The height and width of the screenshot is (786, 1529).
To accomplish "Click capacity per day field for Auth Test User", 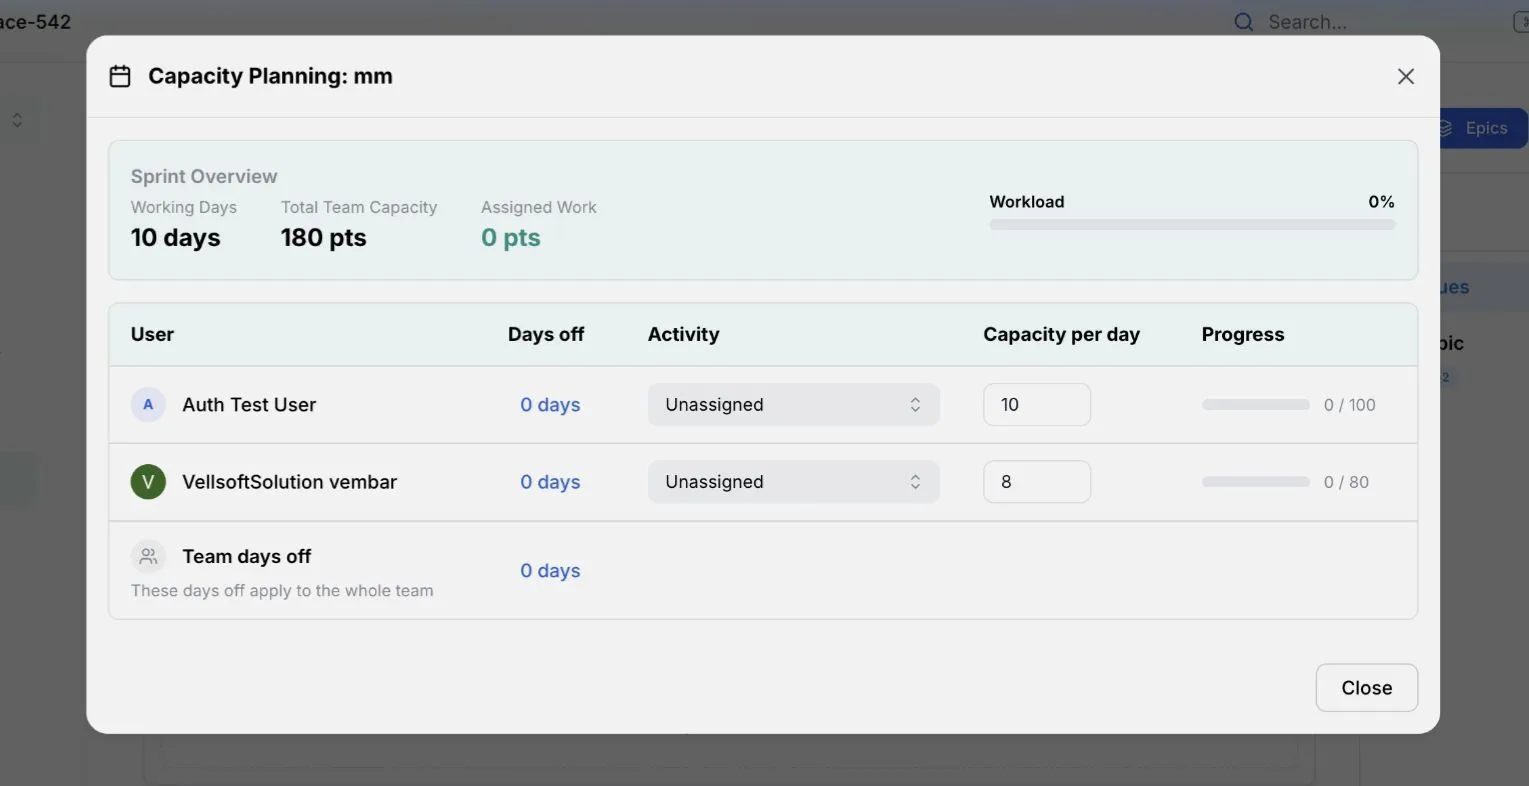I will point(1037,405).
